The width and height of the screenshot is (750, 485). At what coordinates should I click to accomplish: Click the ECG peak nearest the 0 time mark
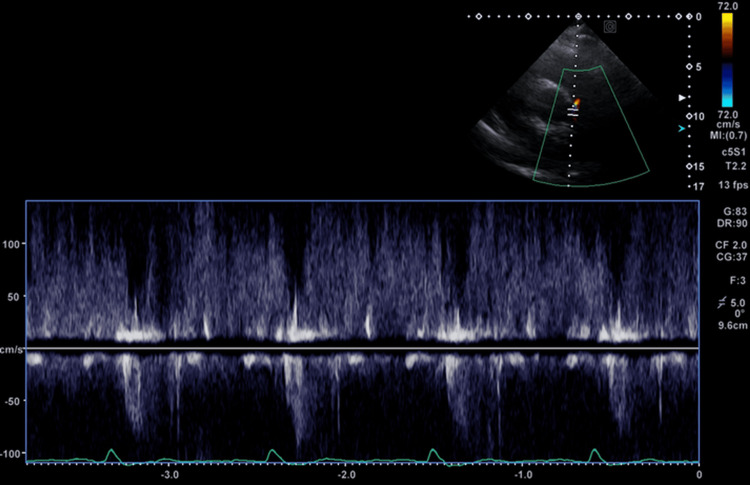coord(595,455)
